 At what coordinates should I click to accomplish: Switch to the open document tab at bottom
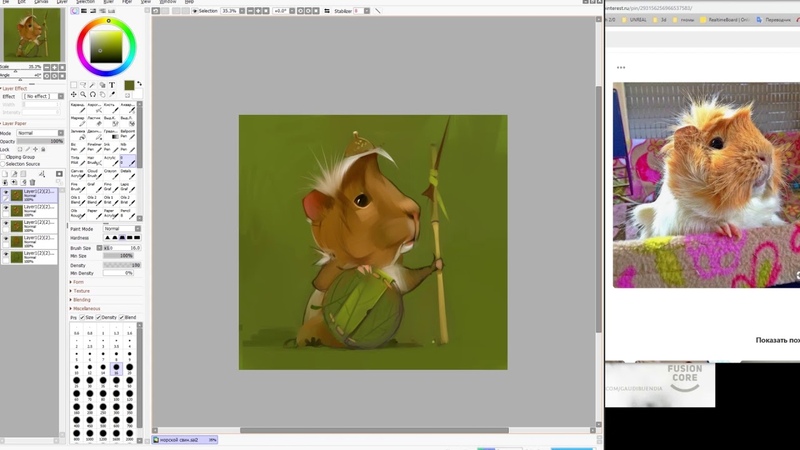coord(185,439)
